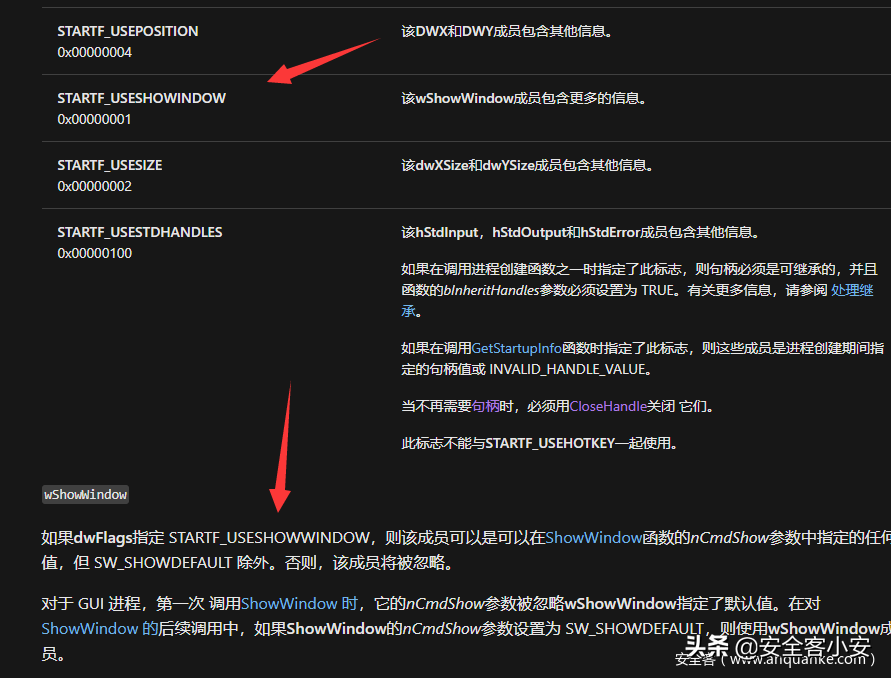Select STARTF_USESHOWINDOW flag name
Viewport: 891px width, 678px height.
pyautogui.click(x=141, y=98)
